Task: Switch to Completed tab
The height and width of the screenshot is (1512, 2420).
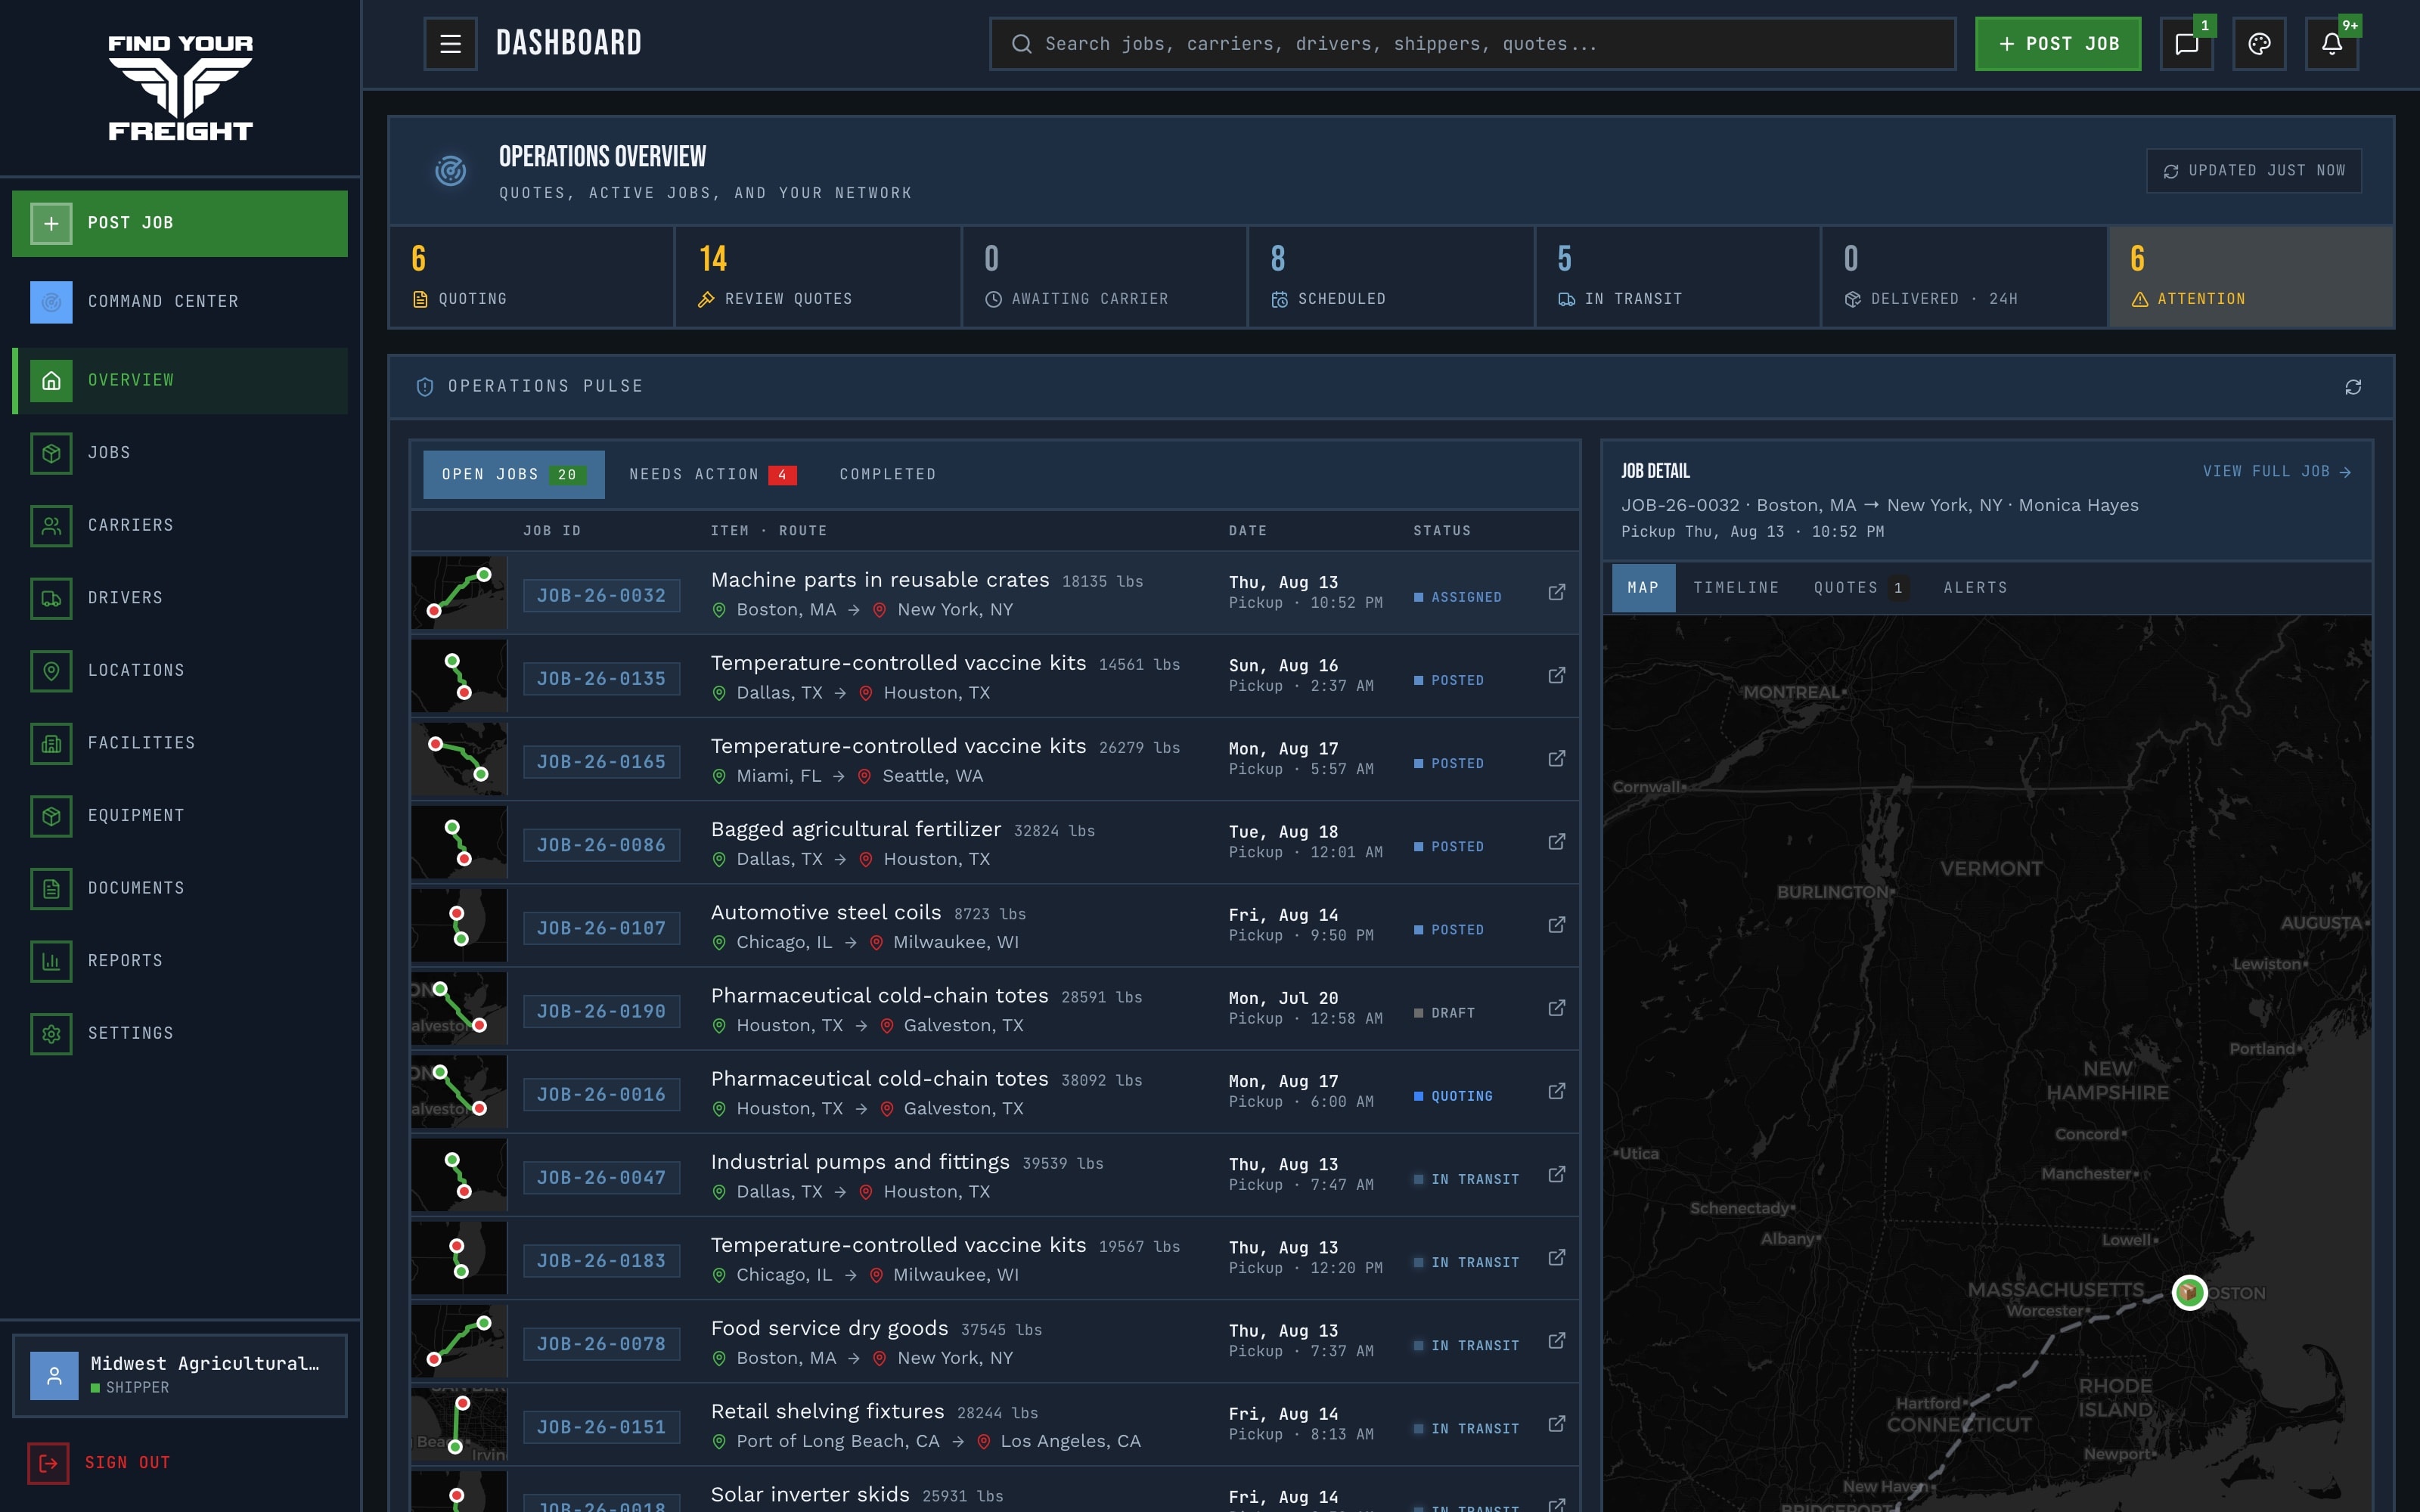Action: pos(887,474)
